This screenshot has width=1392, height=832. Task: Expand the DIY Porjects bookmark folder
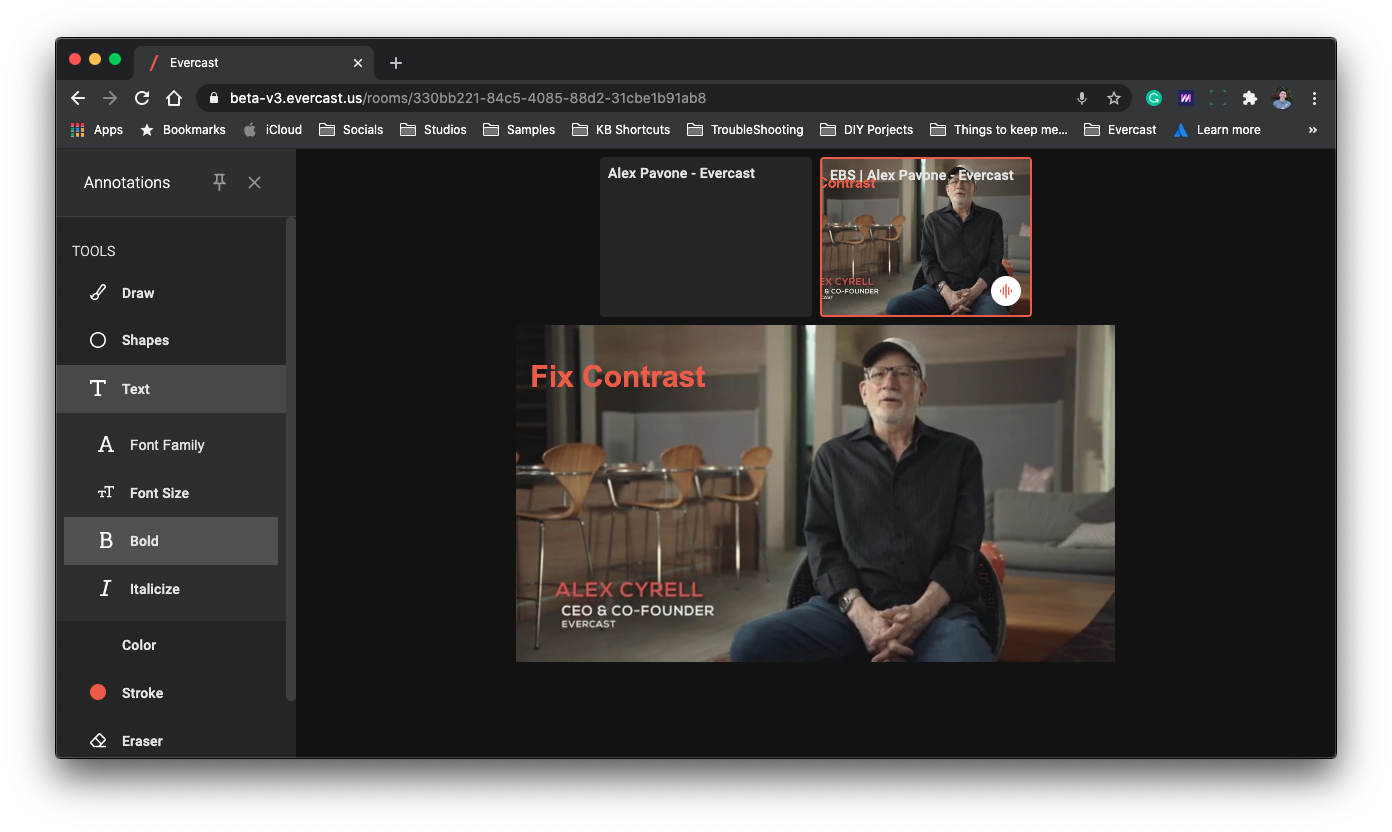(866, 130)
